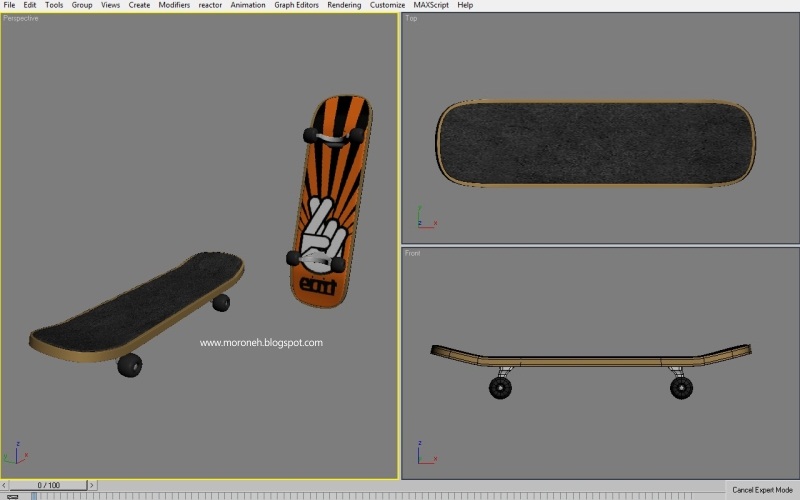Select the skateboard left wheel in Front view
The image size is (800, 500).
[x=501, y=388]
